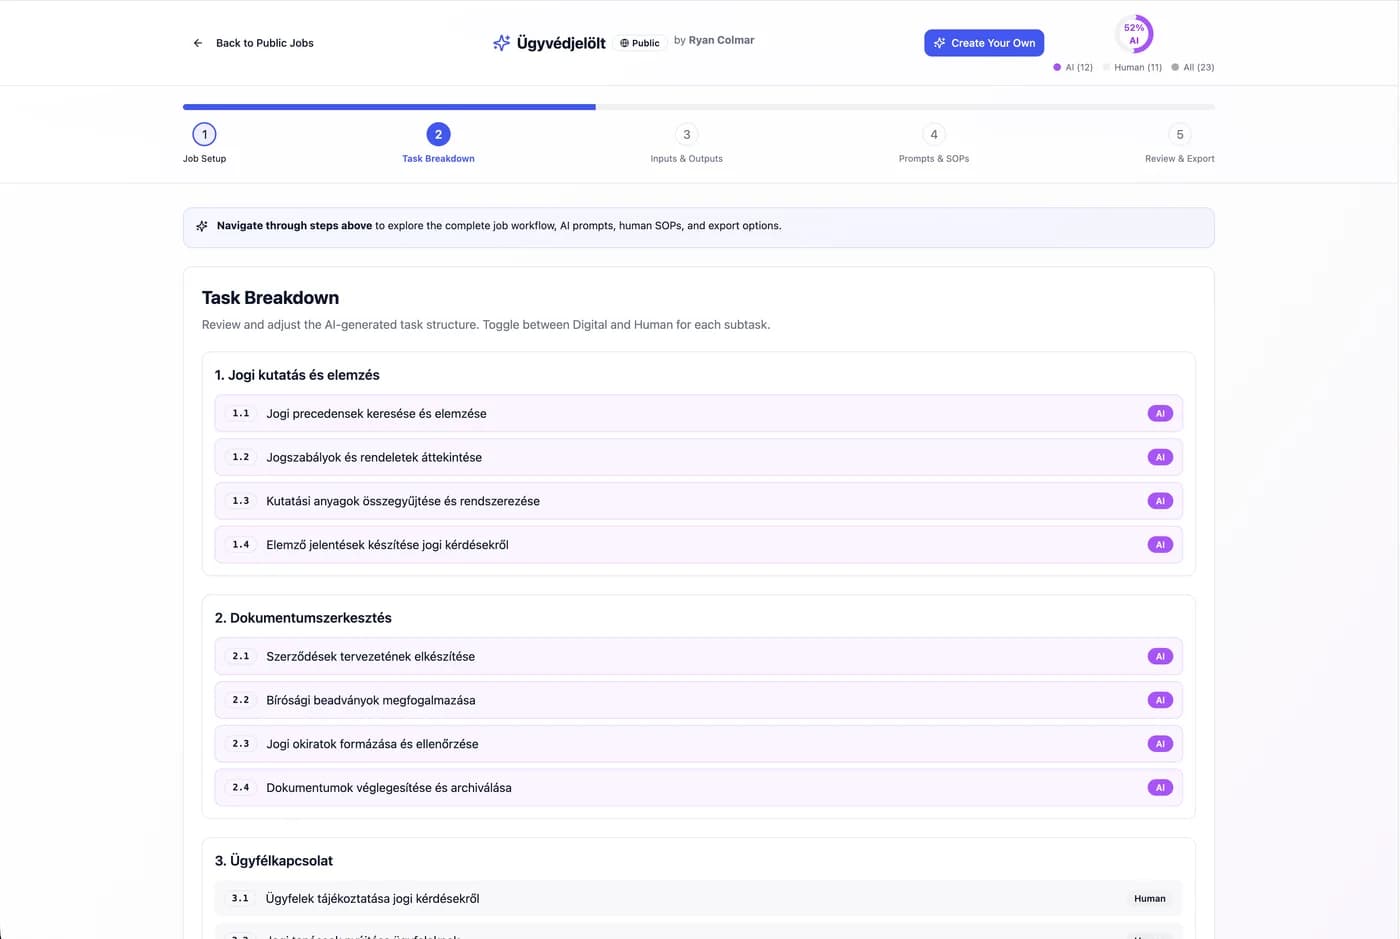Open Ryan Colmar author profile
Screen dimensions: 1400x939
click(721, 40)
